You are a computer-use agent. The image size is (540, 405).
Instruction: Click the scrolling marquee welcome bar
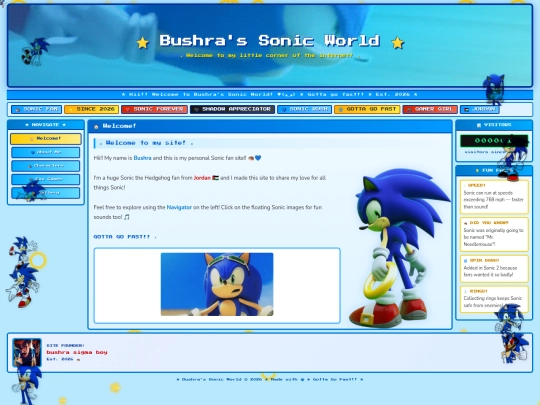point(270,94)
